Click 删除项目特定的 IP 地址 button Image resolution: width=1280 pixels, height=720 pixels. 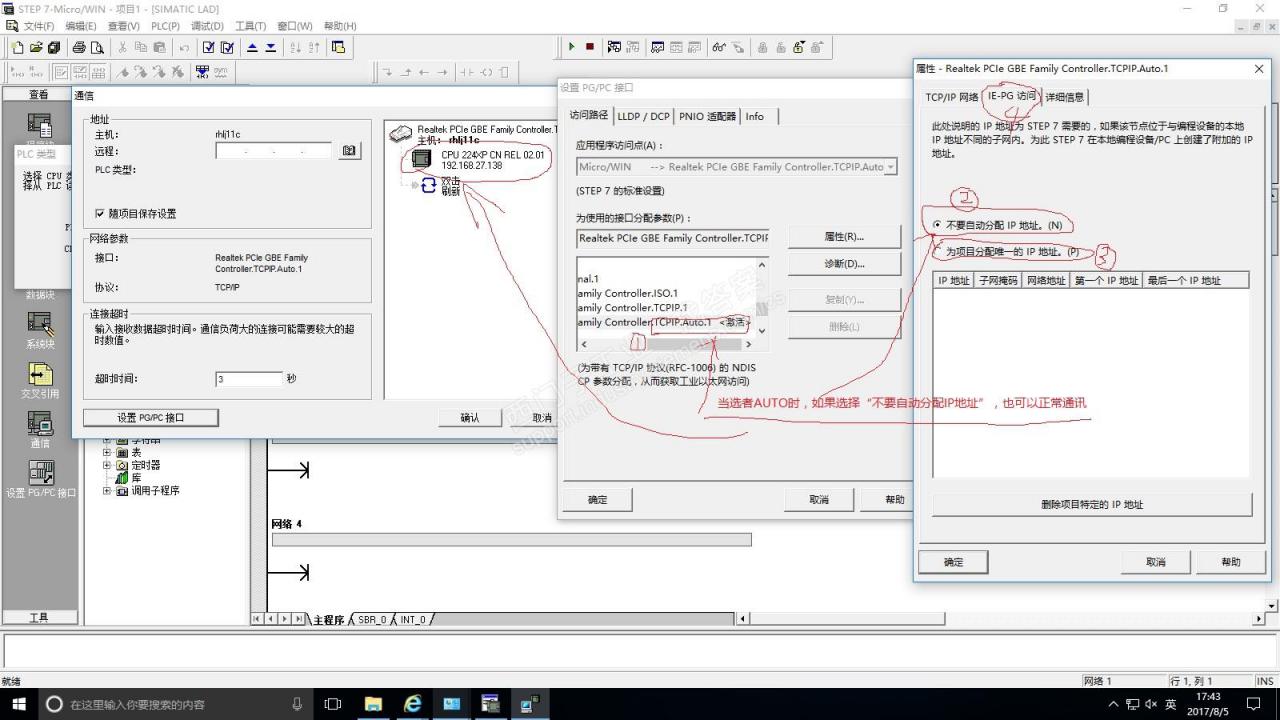point(1092,505)
